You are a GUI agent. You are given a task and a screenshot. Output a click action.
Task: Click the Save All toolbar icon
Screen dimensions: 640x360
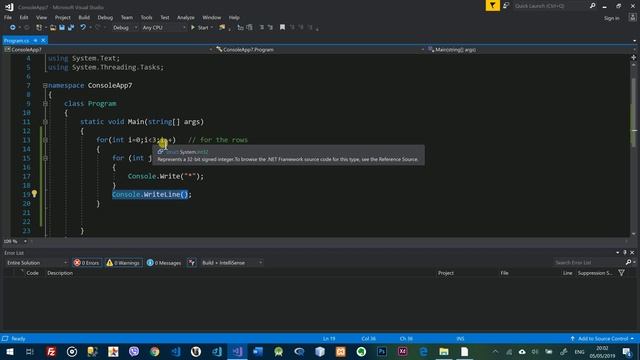tap(71, 27)
